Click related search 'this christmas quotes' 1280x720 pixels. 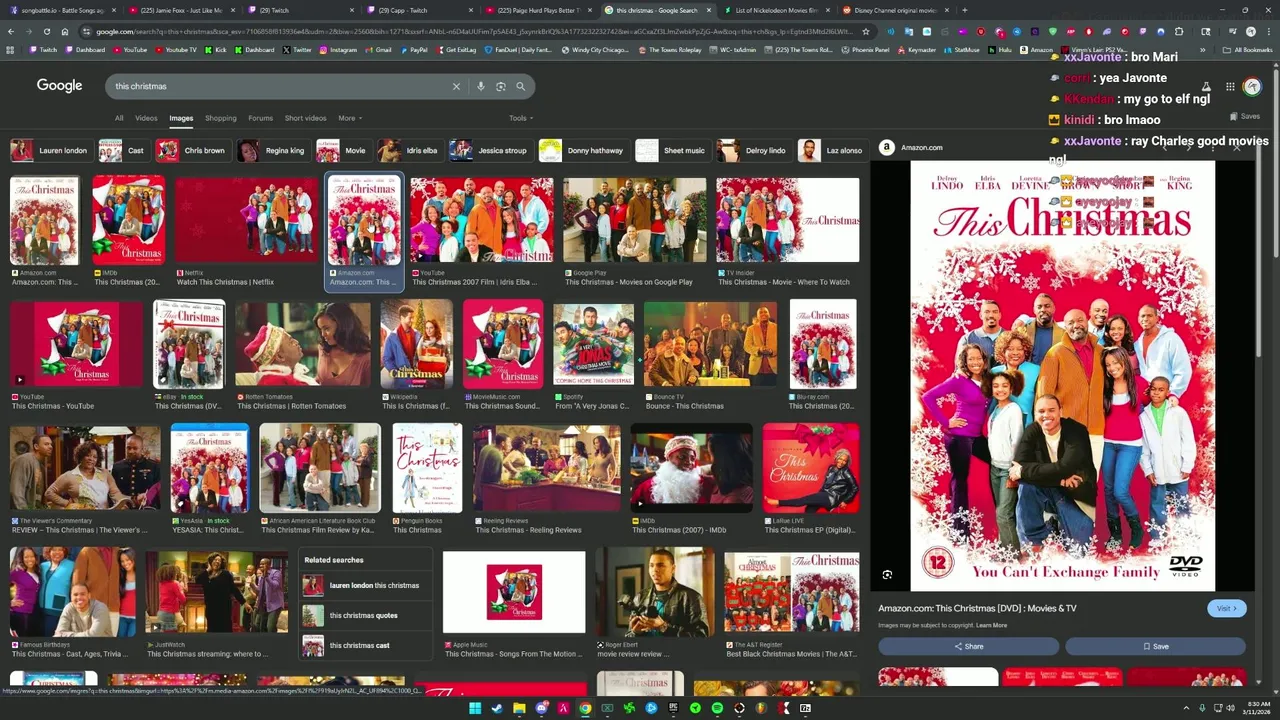point(364,615)
